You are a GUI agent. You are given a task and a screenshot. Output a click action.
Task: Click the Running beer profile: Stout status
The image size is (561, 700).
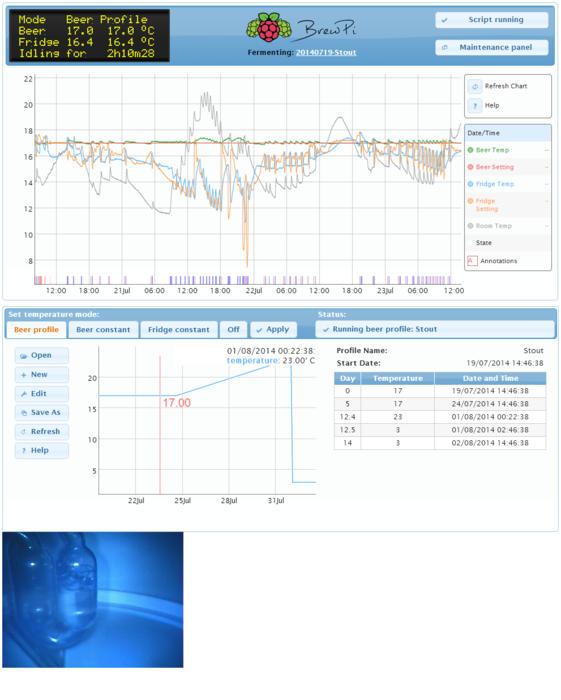click(x=435, y=329)
